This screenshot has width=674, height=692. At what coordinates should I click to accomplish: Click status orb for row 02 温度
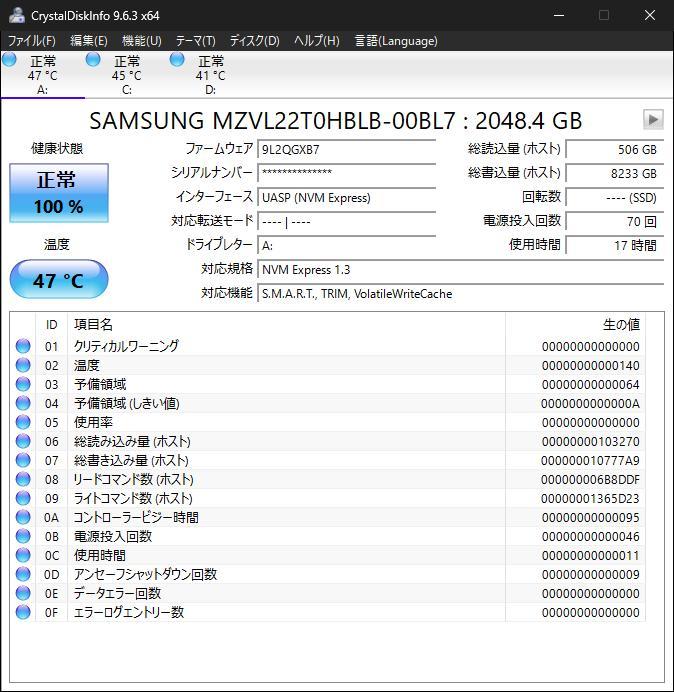point(23,365)
